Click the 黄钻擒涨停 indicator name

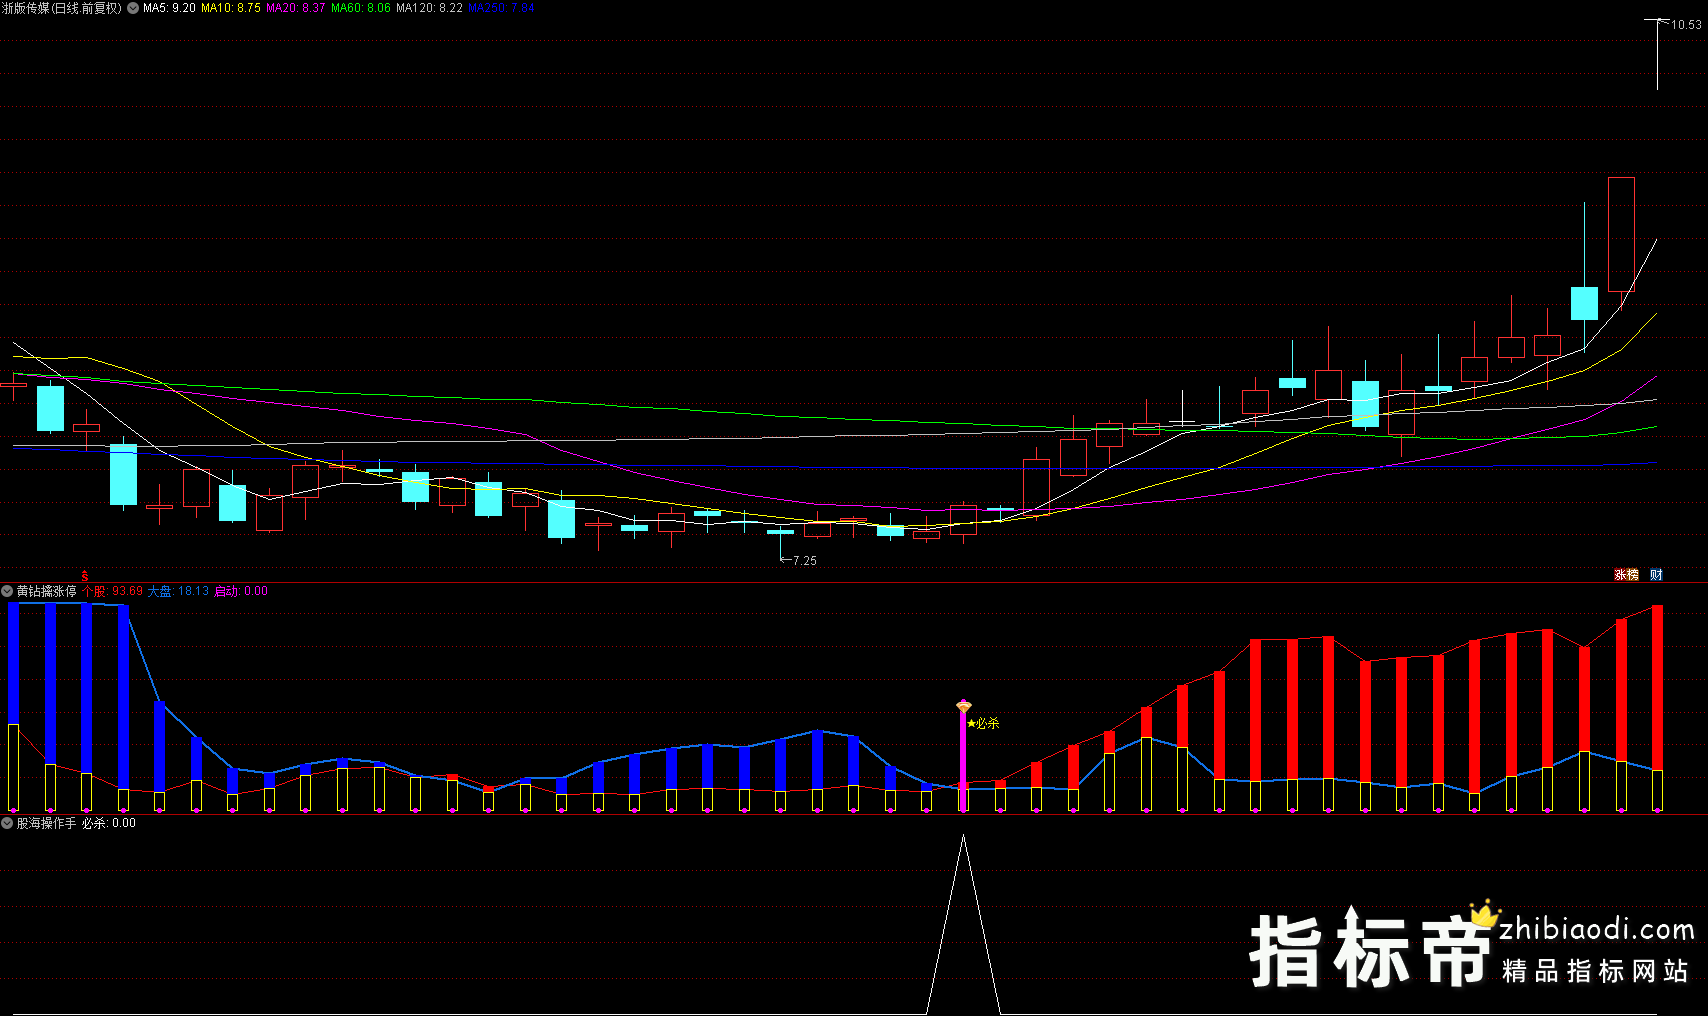point(47,591)
